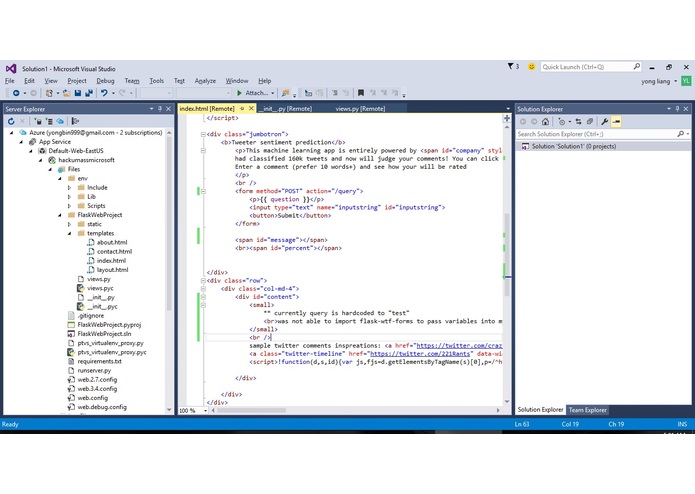Toggle the bookmark icon in the toolbar

(361, 93)
